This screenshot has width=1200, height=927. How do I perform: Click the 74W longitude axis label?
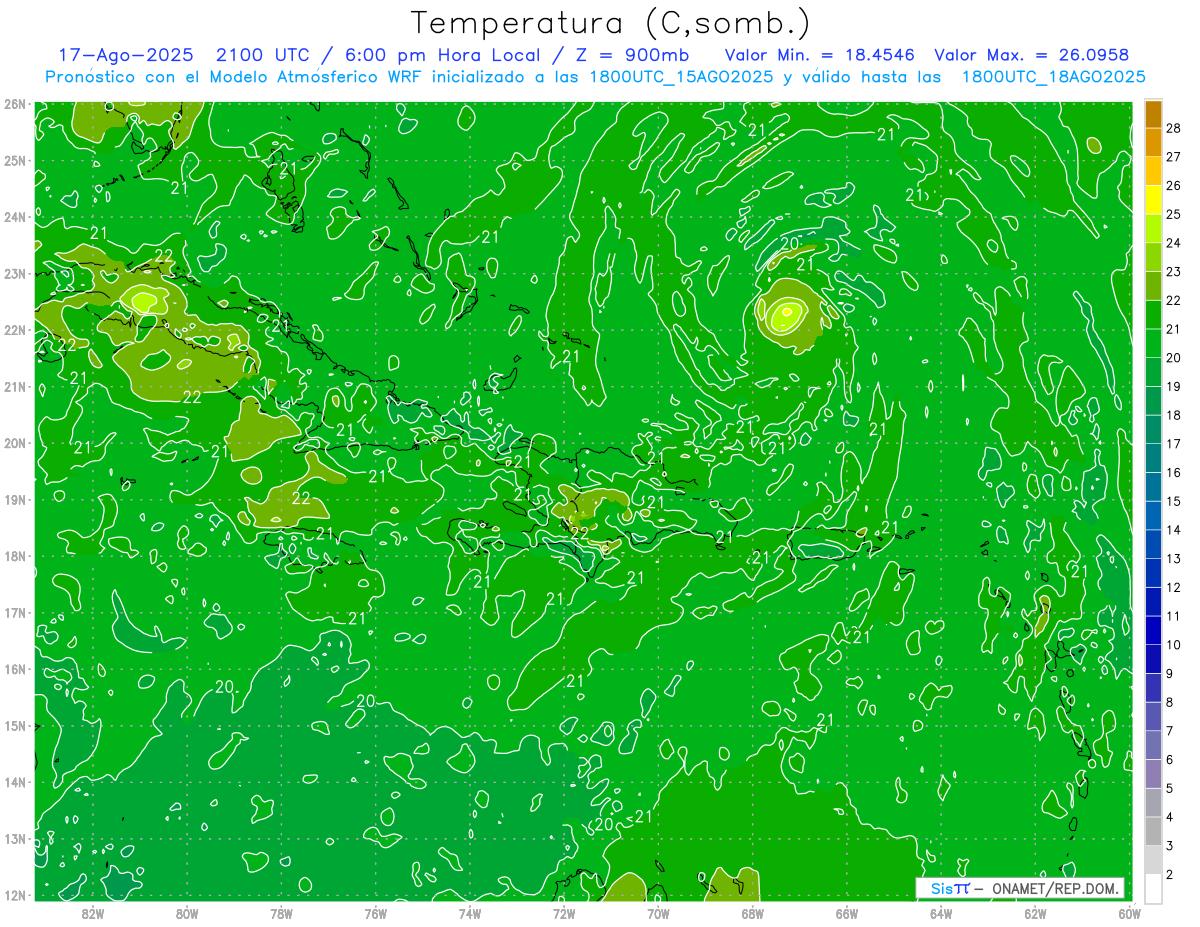[470, 913]
